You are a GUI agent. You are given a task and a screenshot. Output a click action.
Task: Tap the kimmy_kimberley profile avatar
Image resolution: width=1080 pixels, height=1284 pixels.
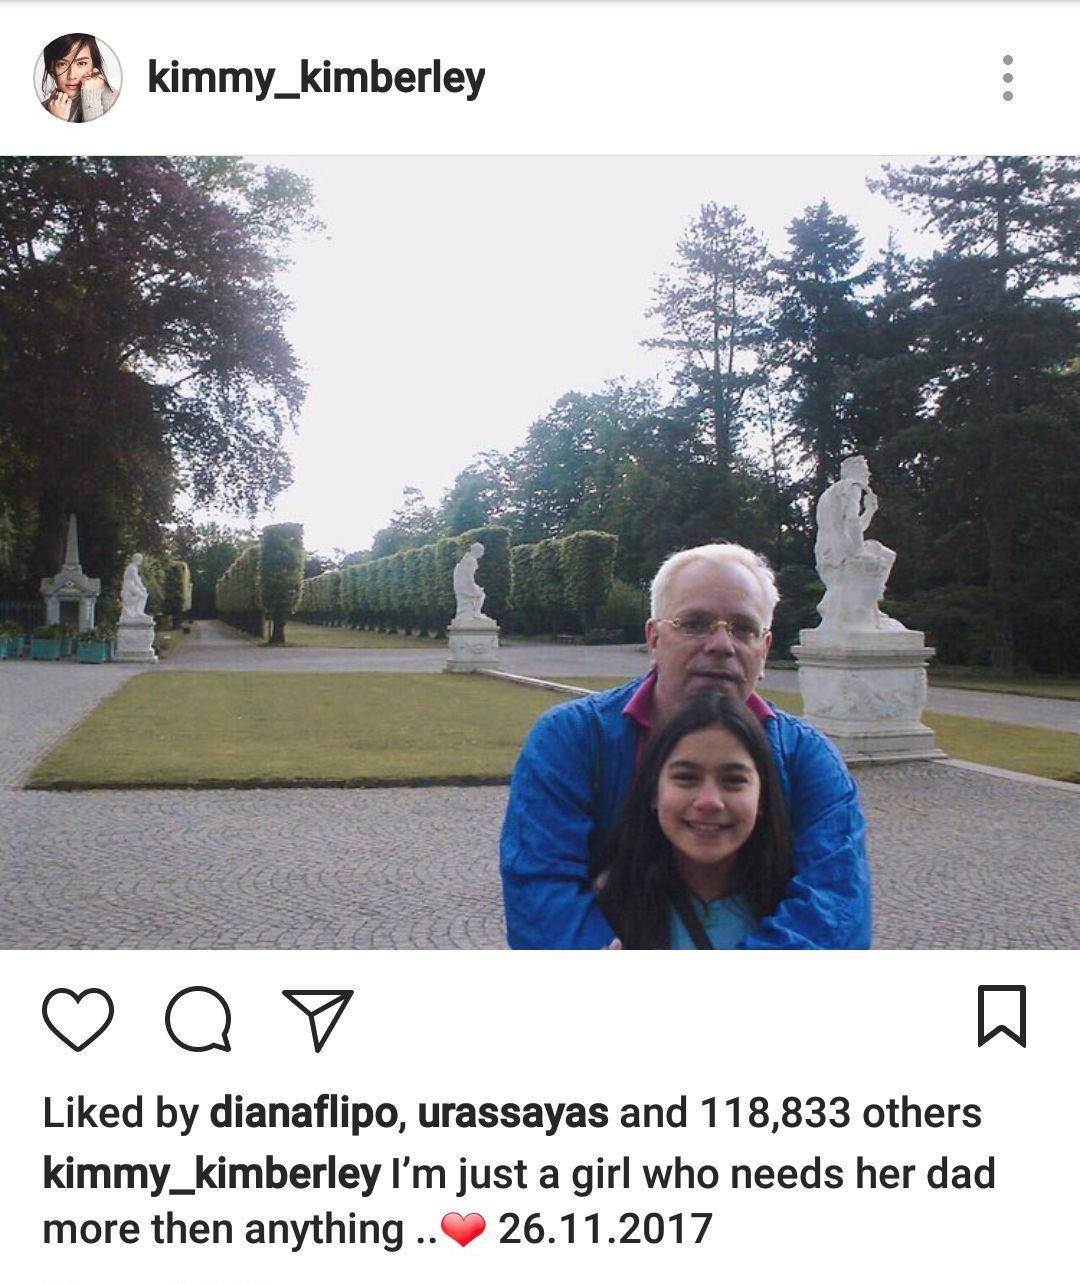(77, 77)
